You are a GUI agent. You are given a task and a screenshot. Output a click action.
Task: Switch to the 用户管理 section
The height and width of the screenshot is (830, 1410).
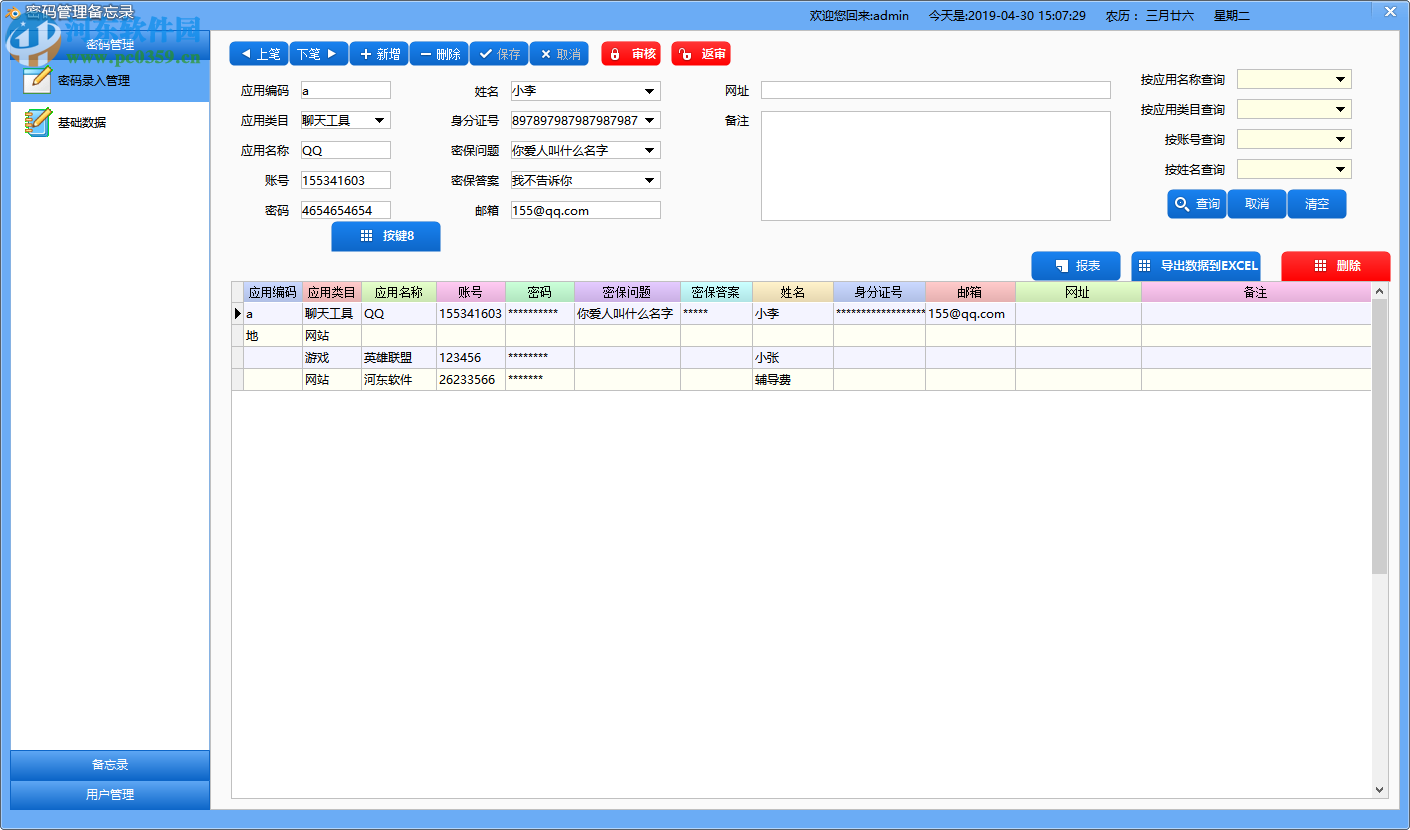click(x=108, y=795)
